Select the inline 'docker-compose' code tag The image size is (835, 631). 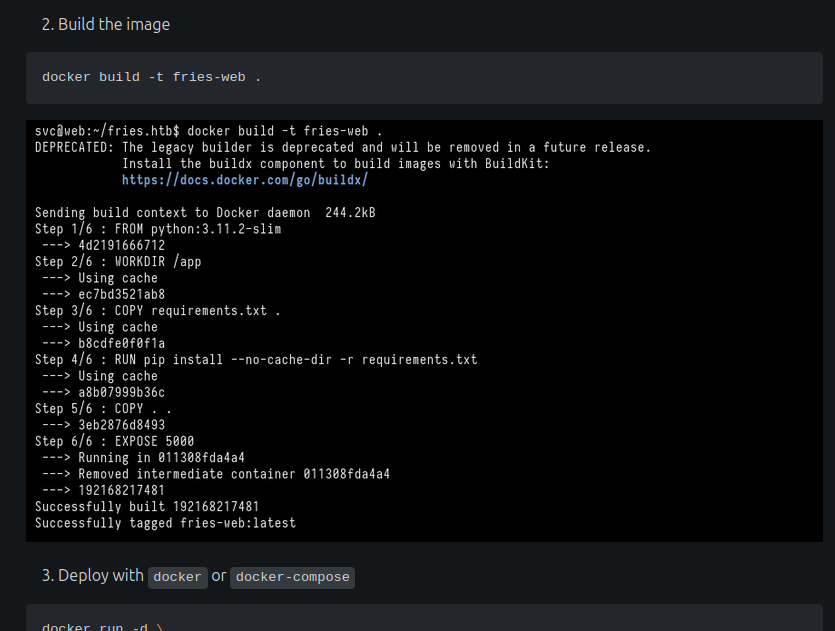(292, 577)
